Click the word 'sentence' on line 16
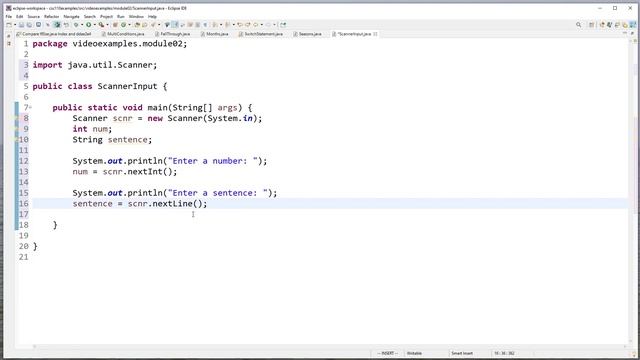640x360 pixels. coord(93,204)
